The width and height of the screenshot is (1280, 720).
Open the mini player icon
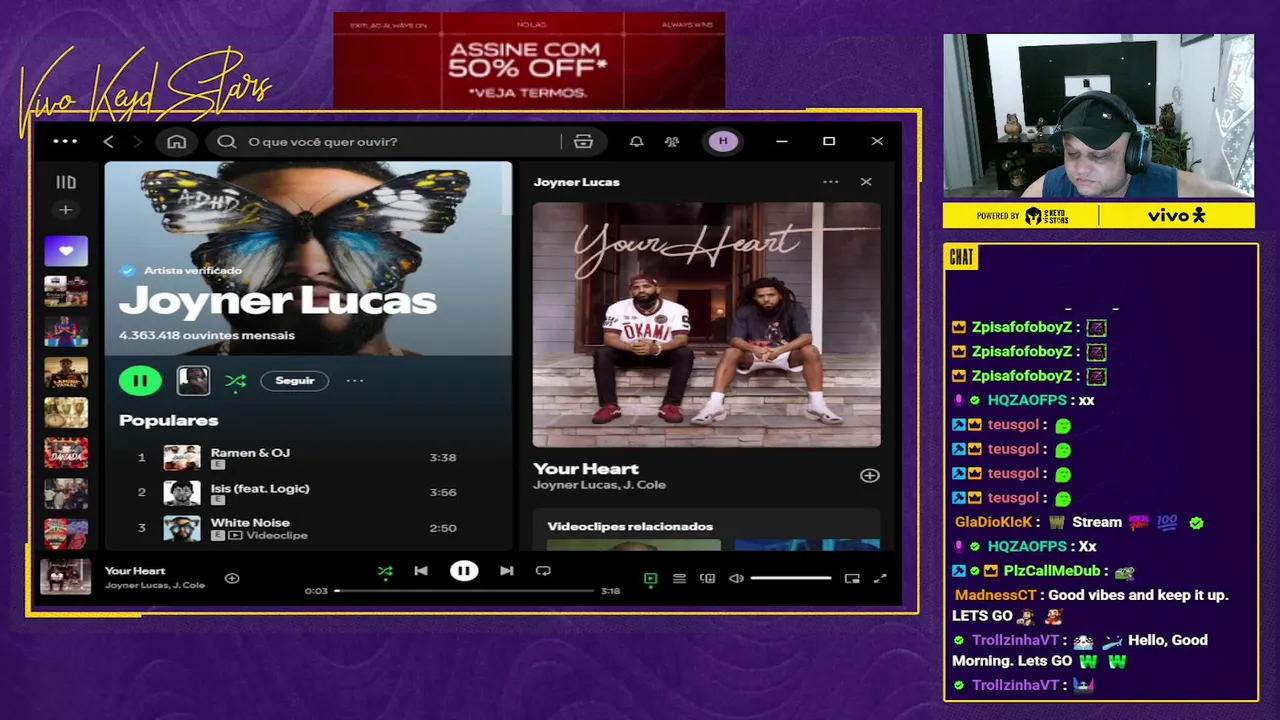(x=852, y=578)
